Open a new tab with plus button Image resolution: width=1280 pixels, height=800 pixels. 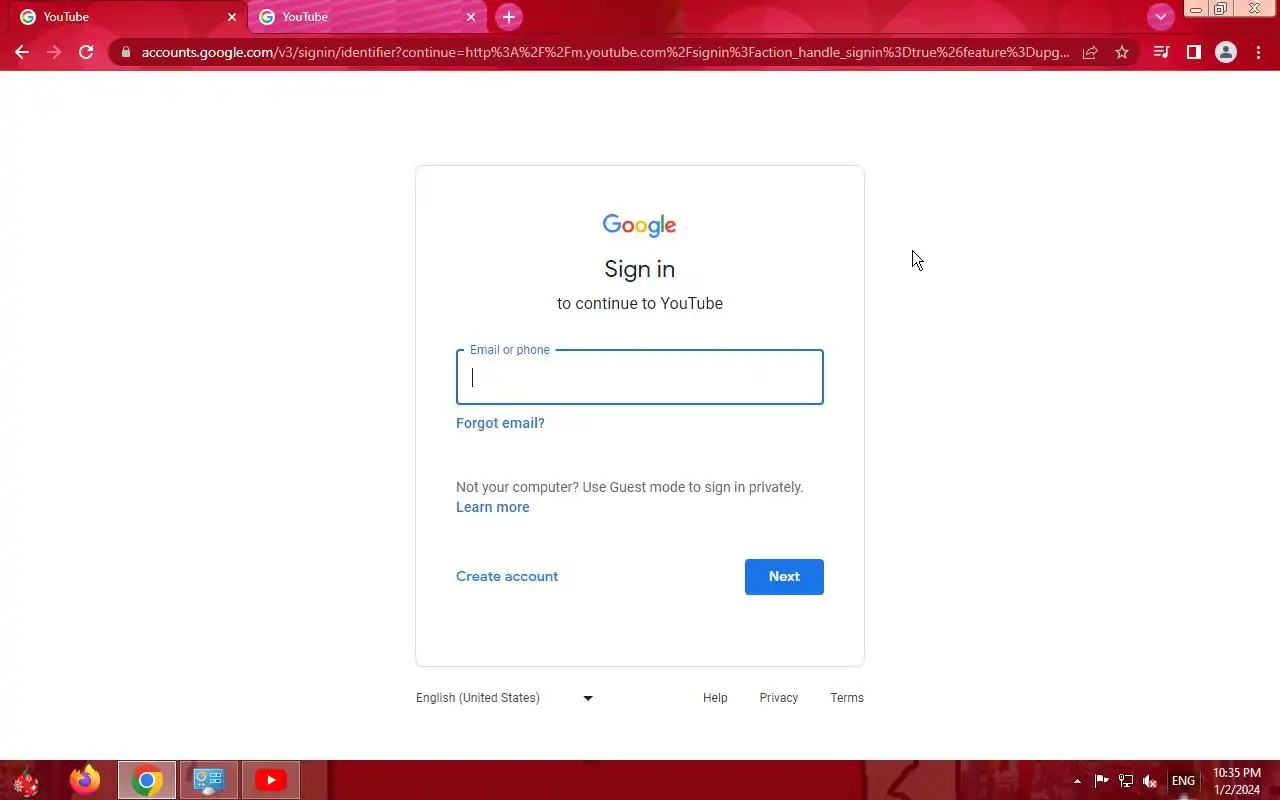click(x=509, y=17)
